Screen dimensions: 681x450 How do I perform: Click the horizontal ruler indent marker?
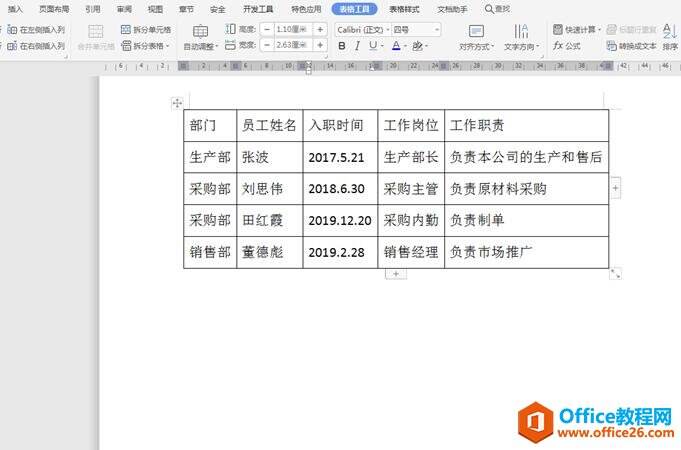click(x=308, y=67)
